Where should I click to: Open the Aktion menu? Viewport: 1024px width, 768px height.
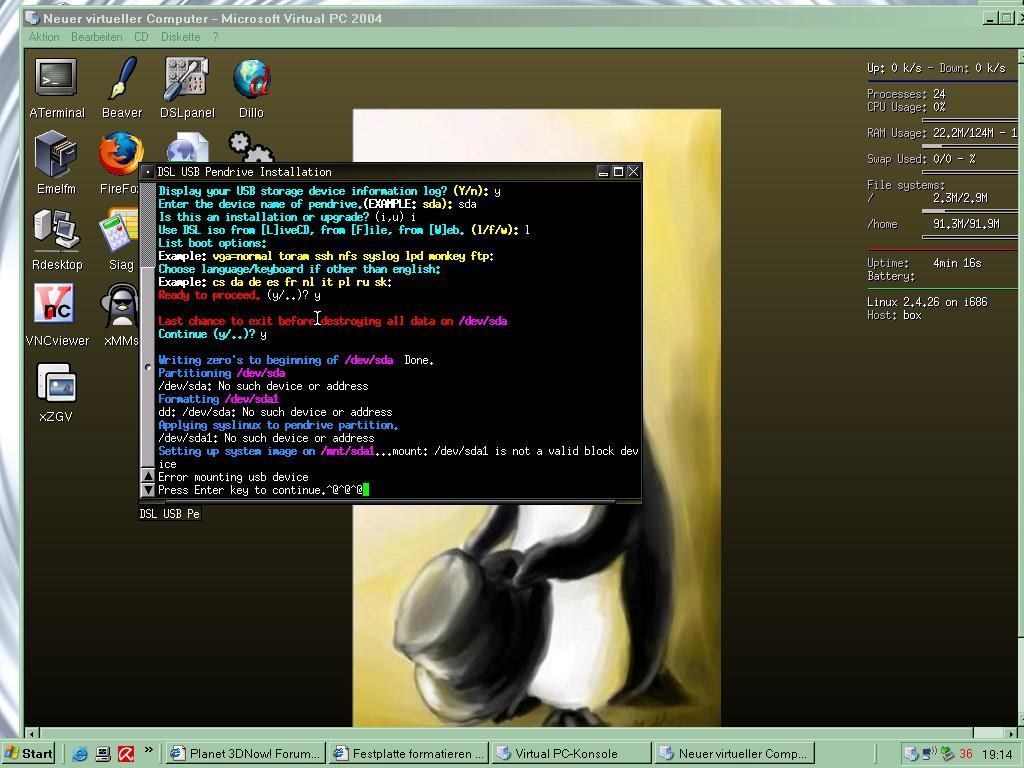44,37
